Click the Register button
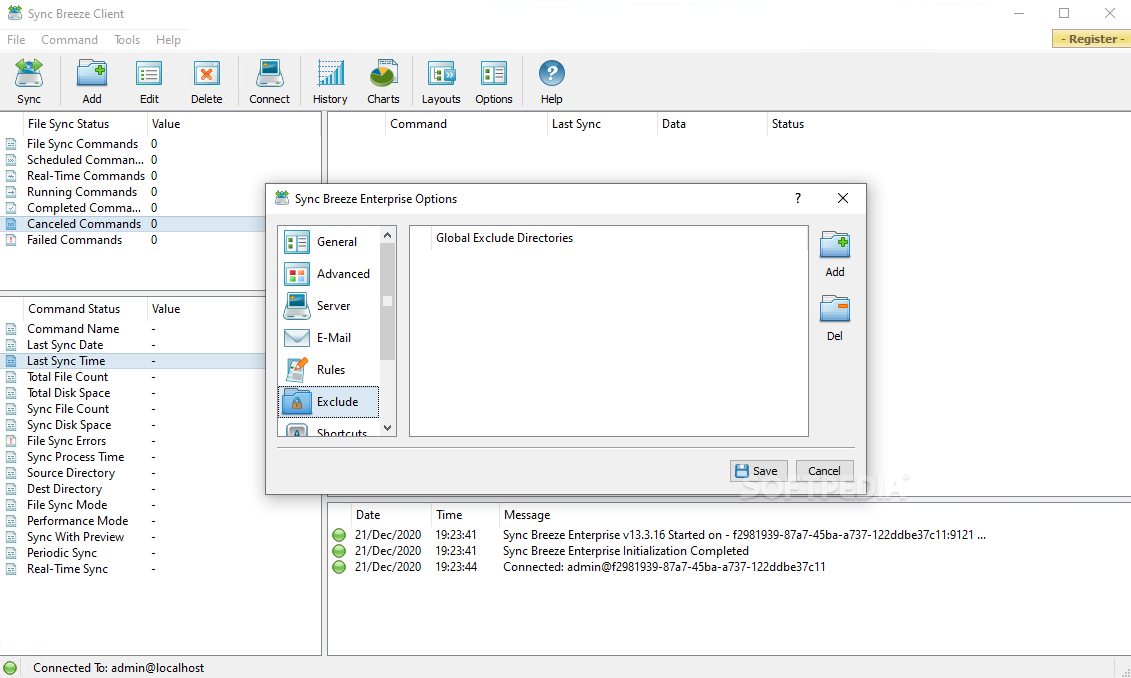Image resolution: width=1131 pixels, height=678 pixels. [x=1091, y=39]
